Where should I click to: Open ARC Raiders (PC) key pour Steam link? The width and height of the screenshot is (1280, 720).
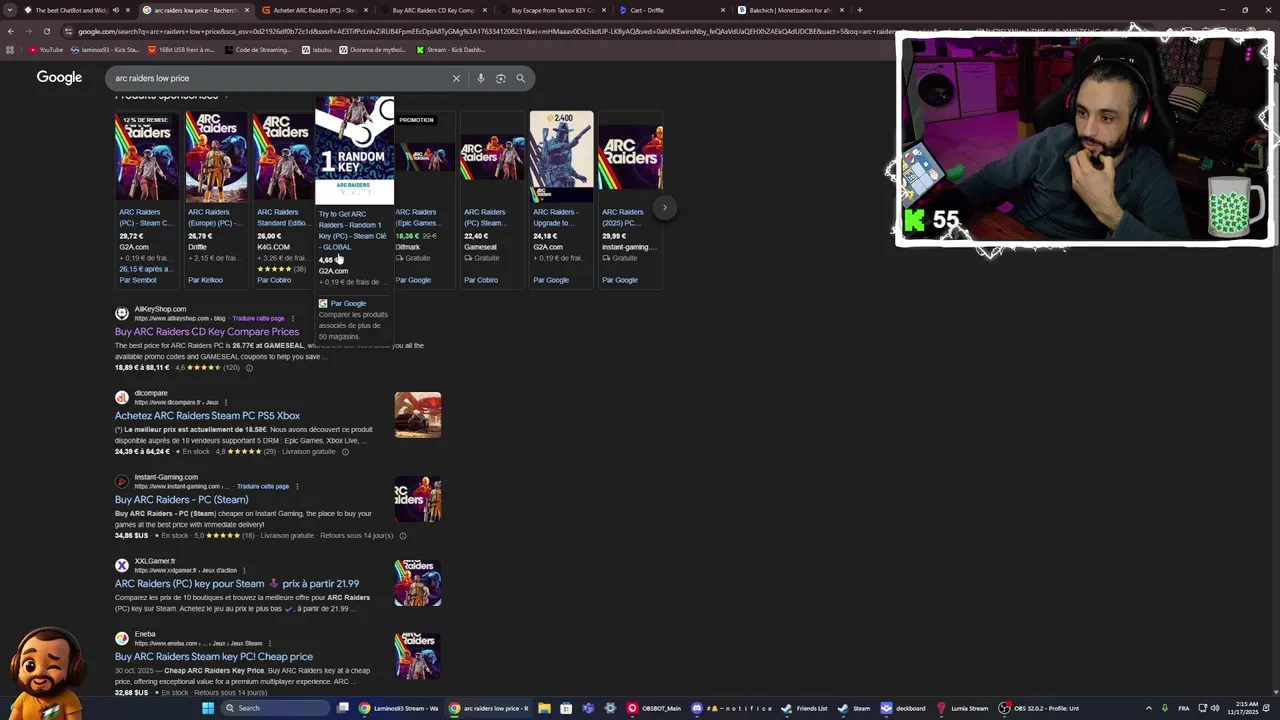237,584
